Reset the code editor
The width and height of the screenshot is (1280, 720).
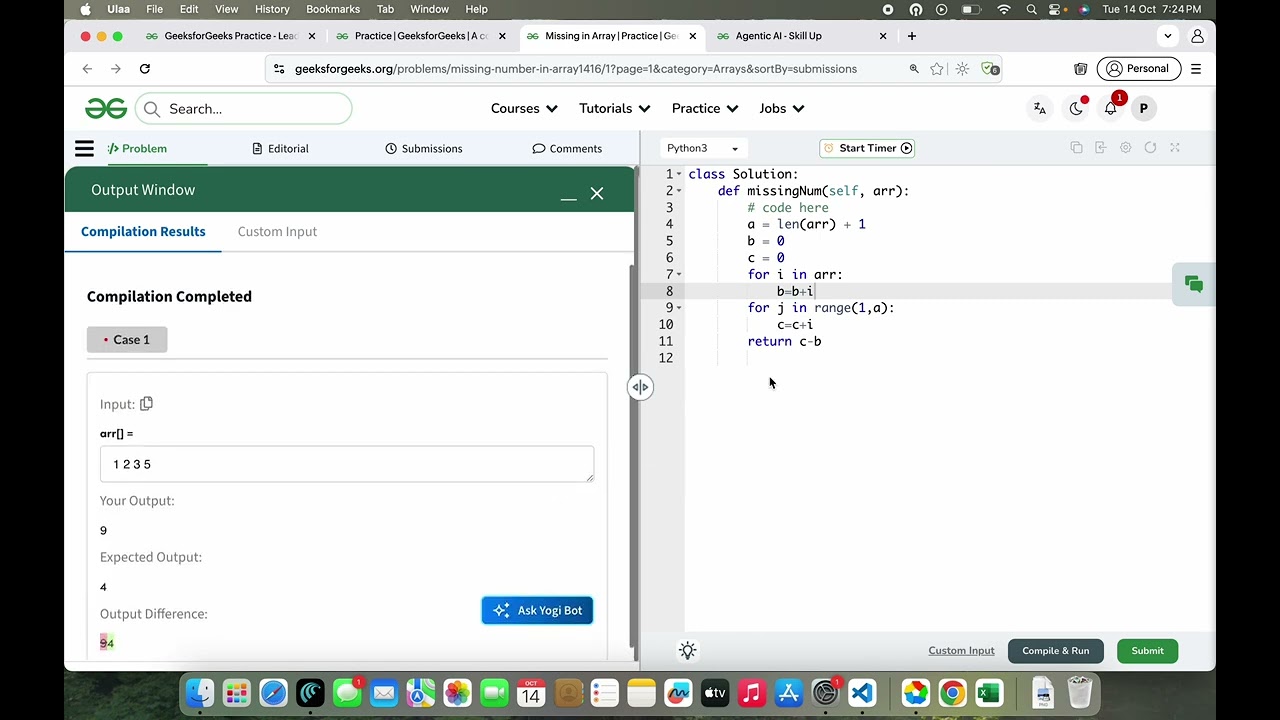[x=1150, y=148]
